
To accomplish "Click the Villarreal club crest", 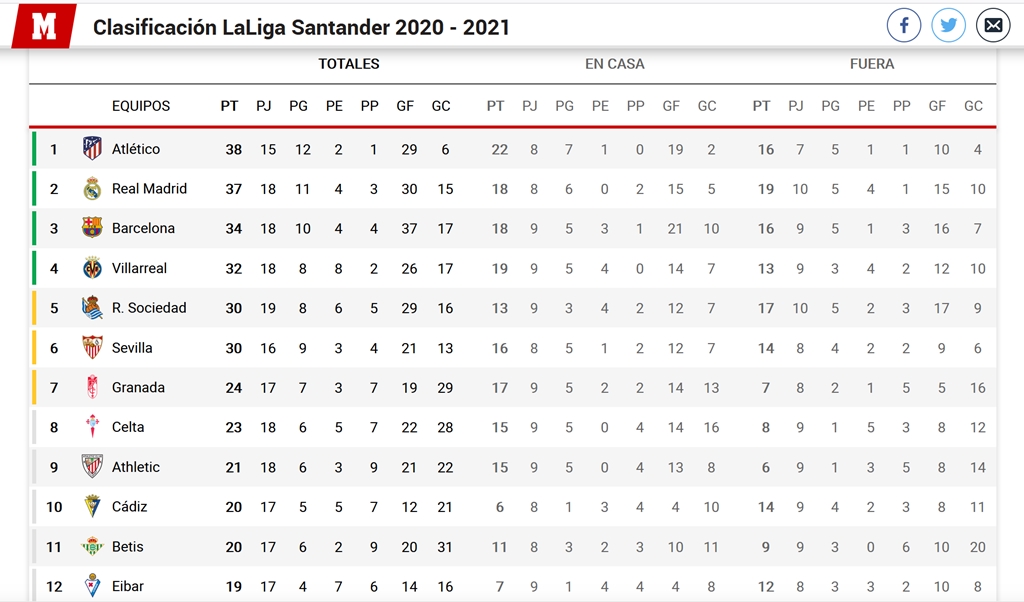I will 92,268.
